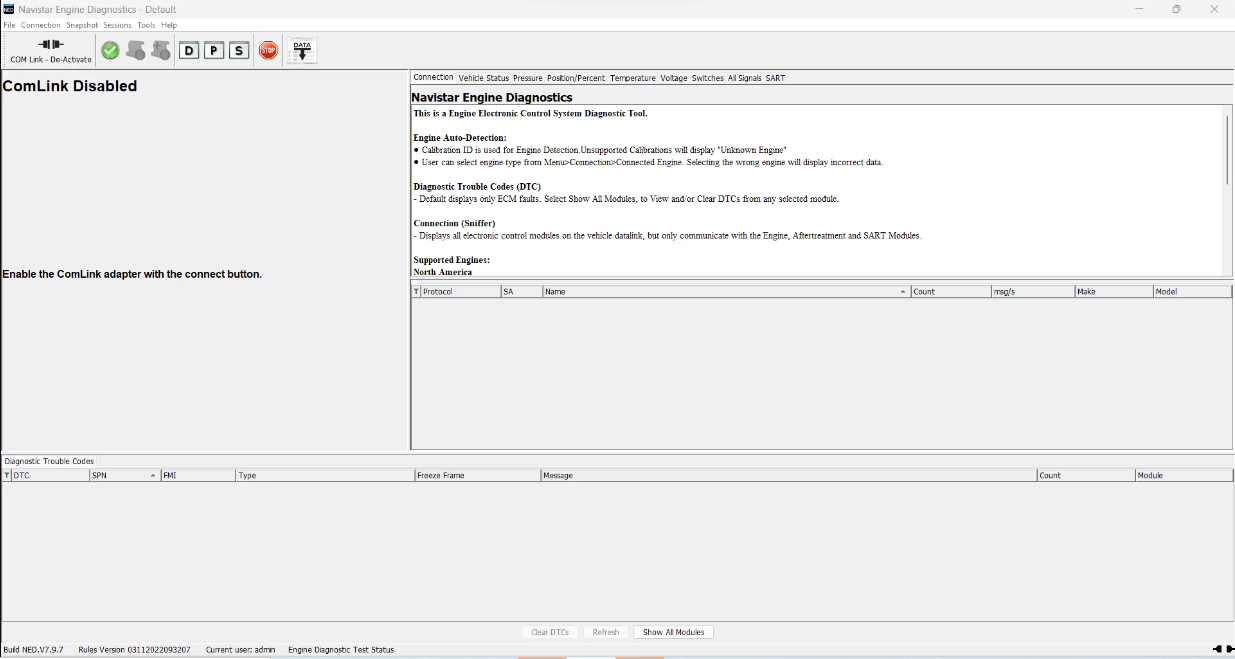Click the info panel's vertical scrollbar

tap(1227, 150)
